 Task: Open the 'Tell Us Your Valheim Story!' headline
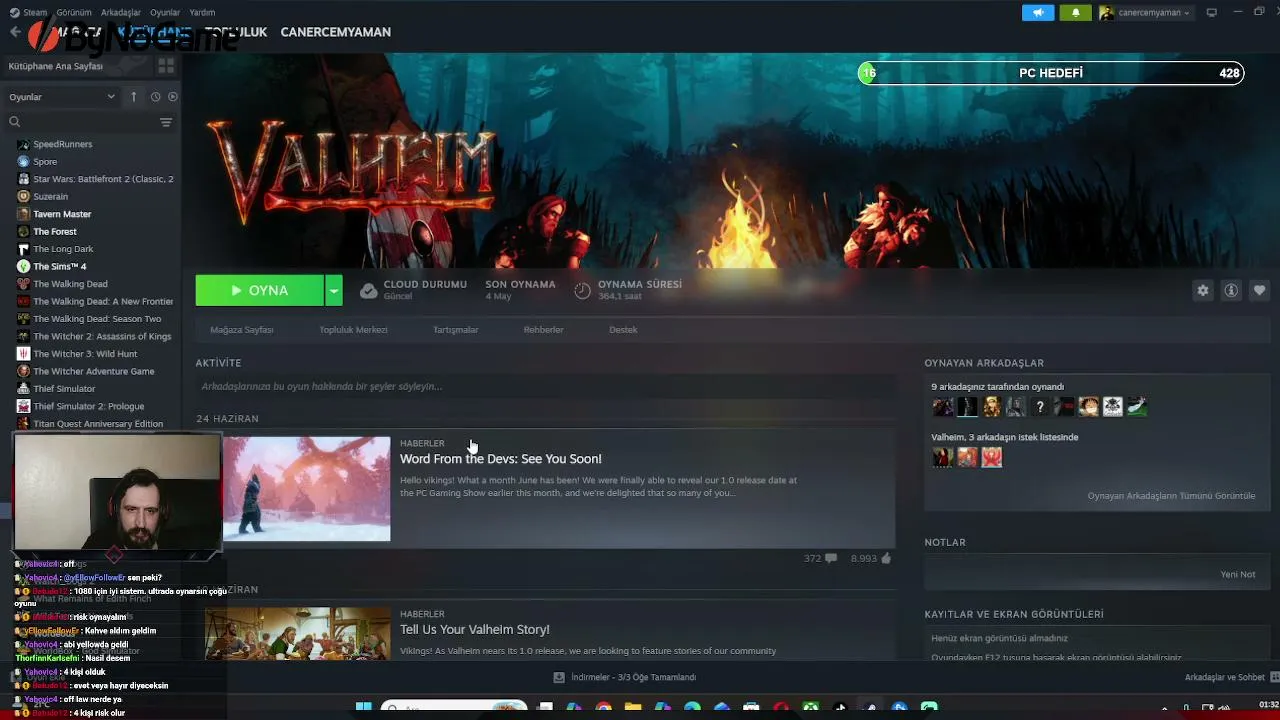[x=475, y=630]
